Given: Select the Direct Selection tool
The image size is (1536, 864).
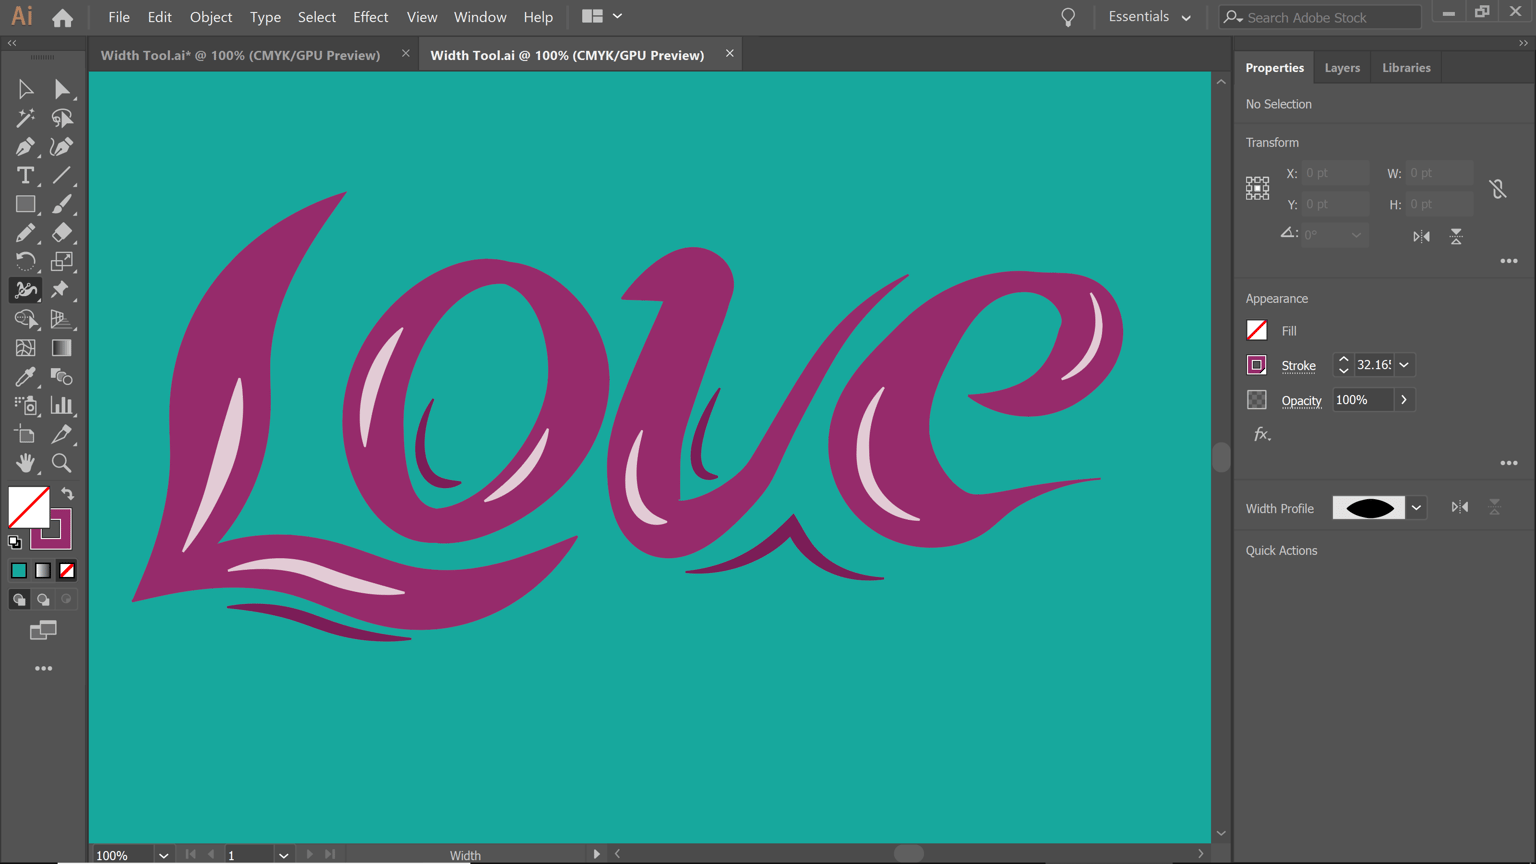Looking at the screenshot, I should coord(62,89).
